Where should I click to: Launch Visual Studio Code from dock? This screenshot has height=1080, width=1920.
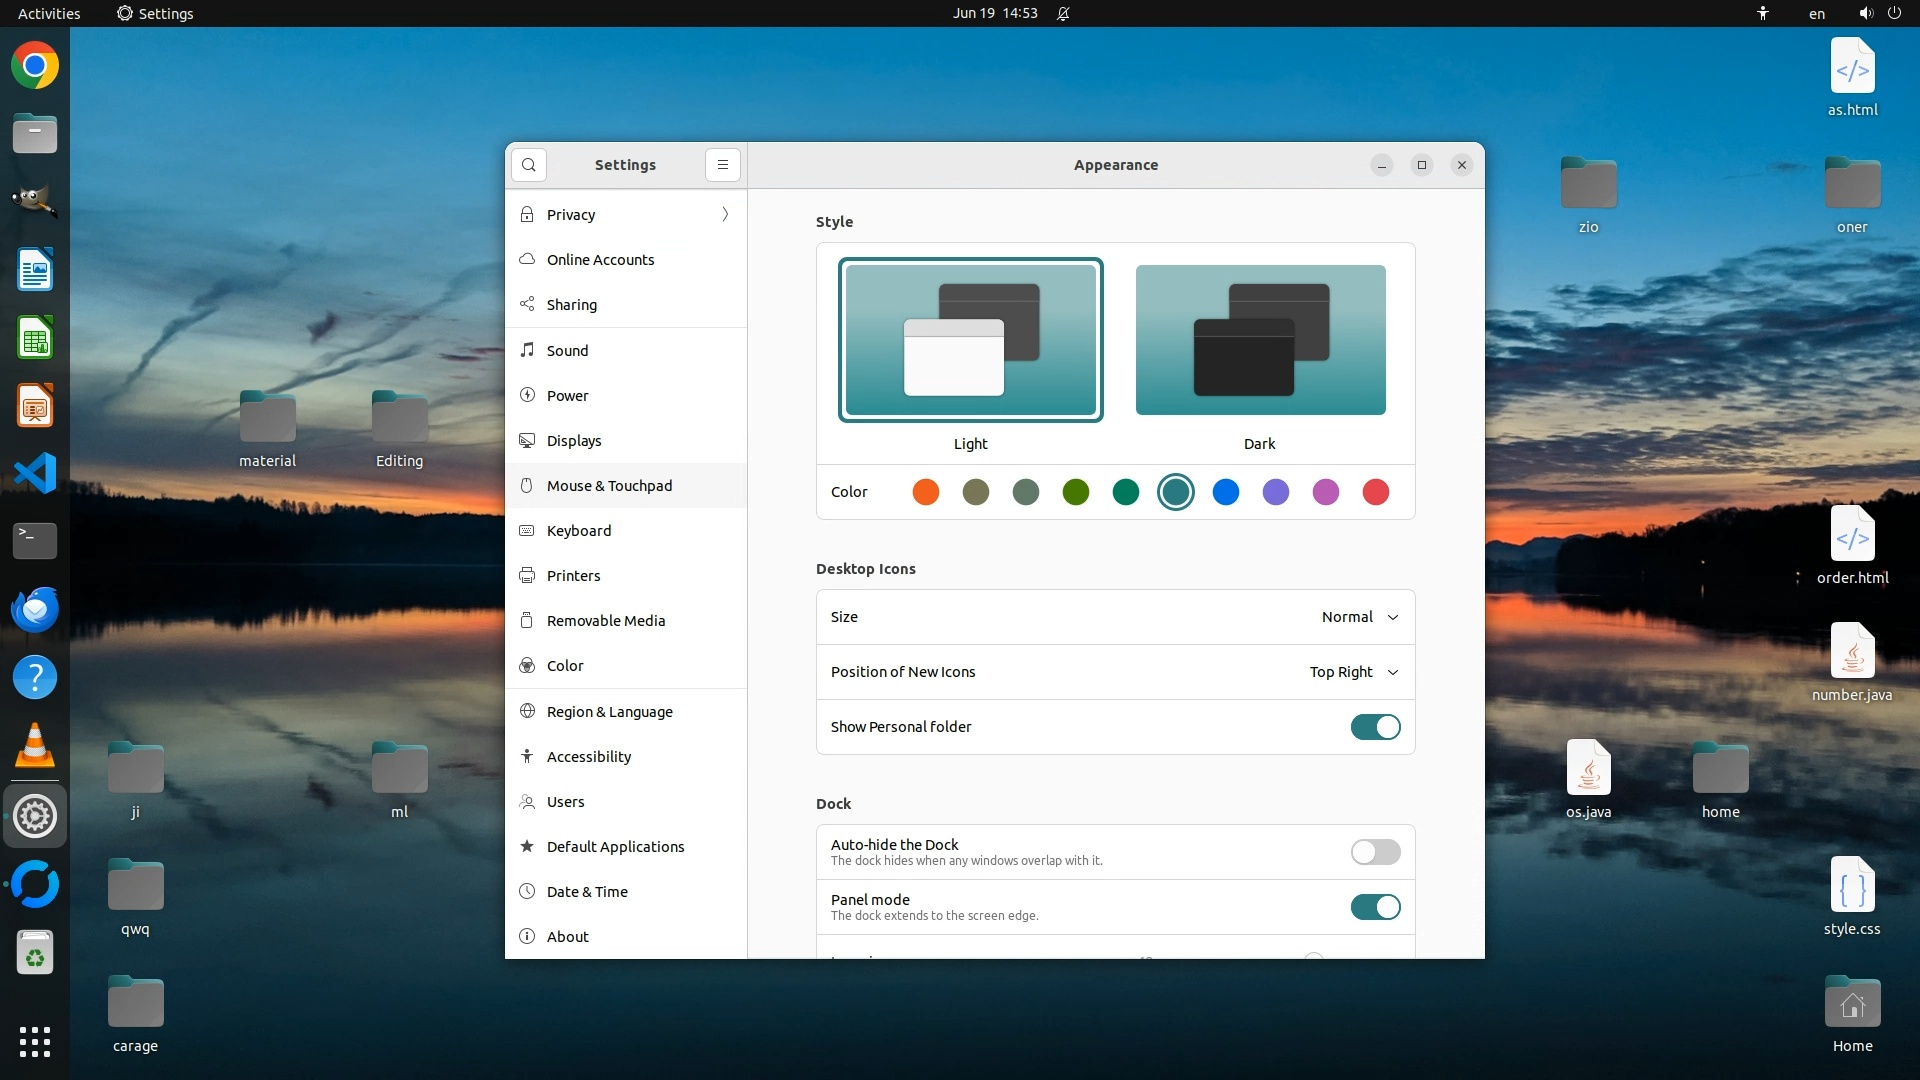[x=35, y=473]
